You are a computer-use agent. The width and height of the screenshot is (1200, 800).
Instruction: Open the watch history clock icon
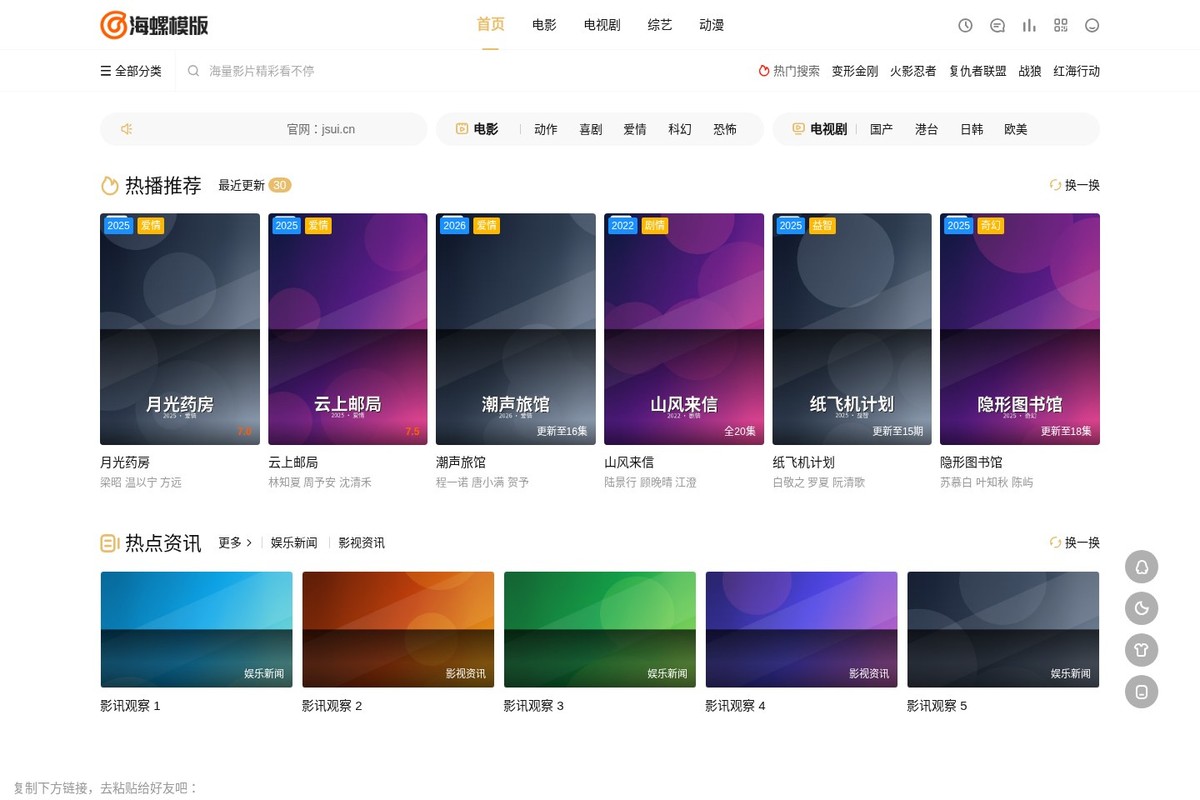point(965,25)
